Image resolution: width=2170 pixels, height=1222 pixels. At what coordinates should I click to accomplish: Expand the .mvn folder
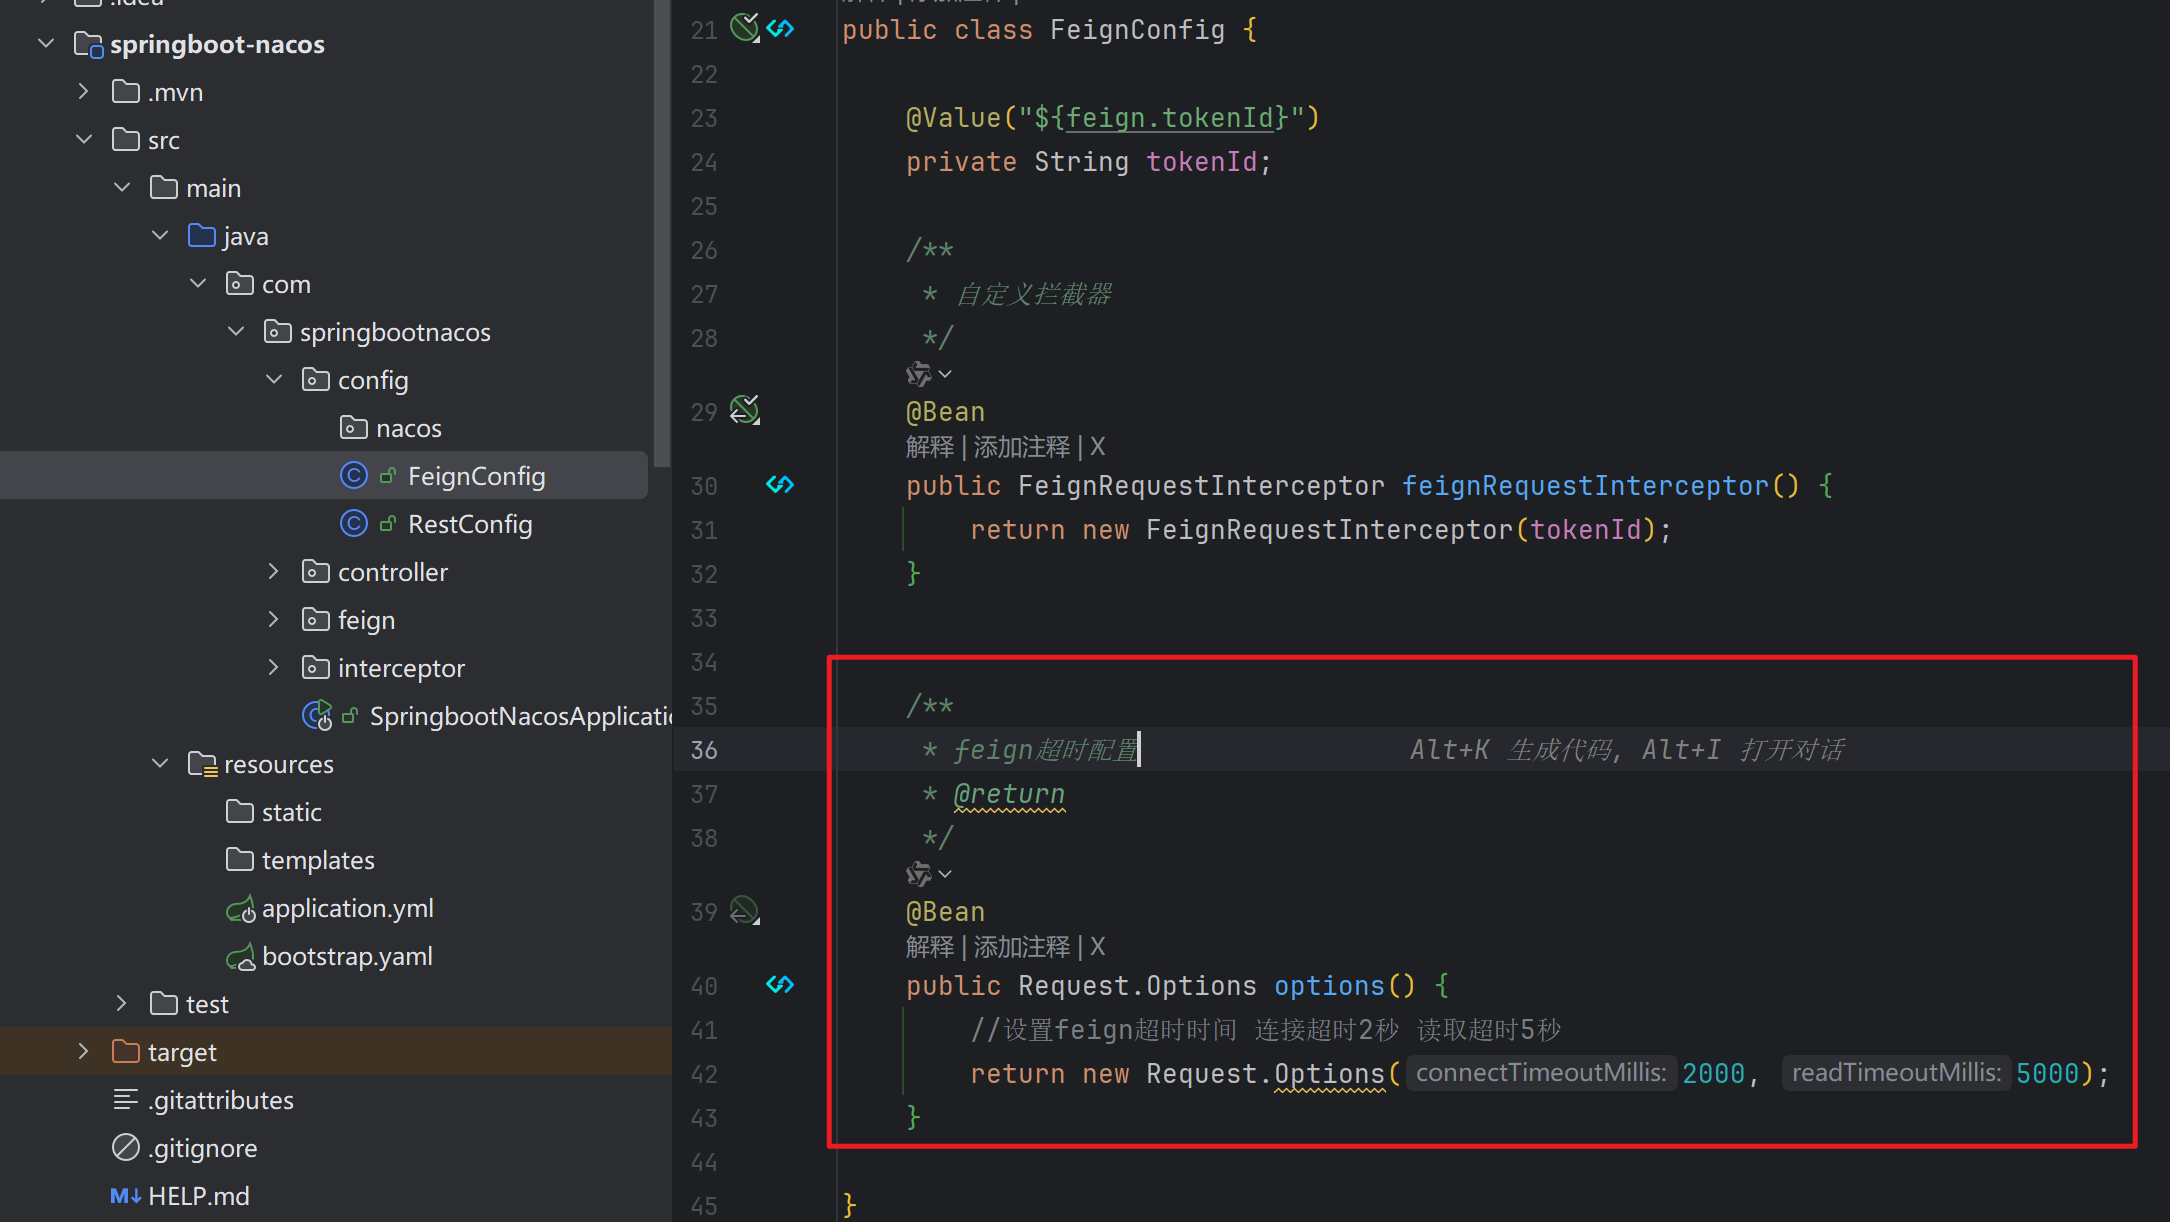[84, 92]
